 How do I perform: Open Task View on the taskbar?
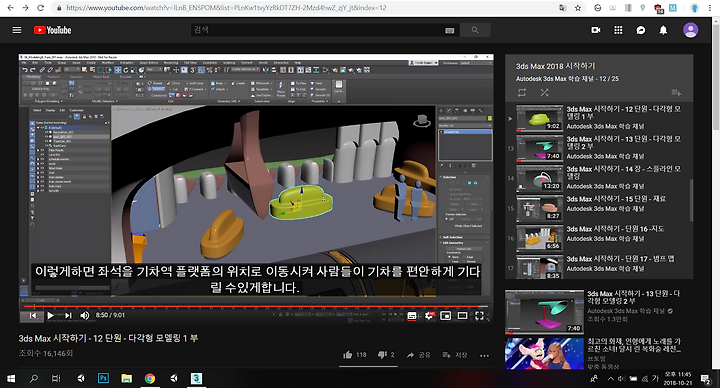click(56, 378)
